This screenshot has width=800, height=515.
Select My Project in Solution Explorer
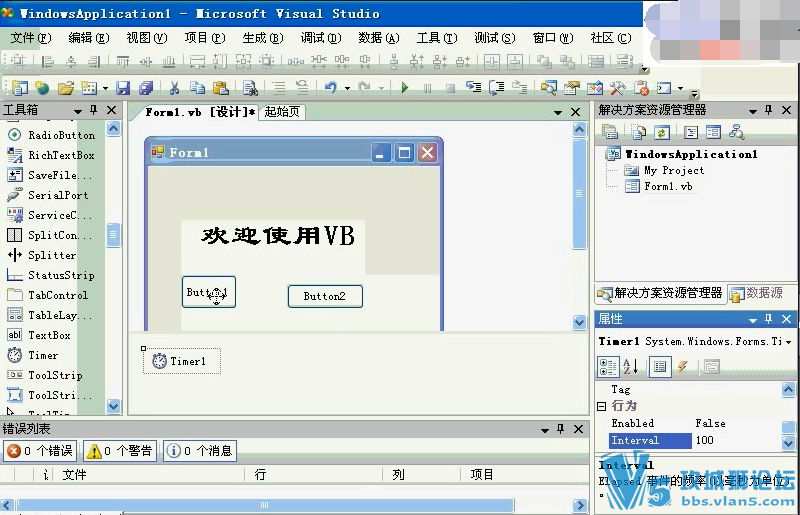673,170
